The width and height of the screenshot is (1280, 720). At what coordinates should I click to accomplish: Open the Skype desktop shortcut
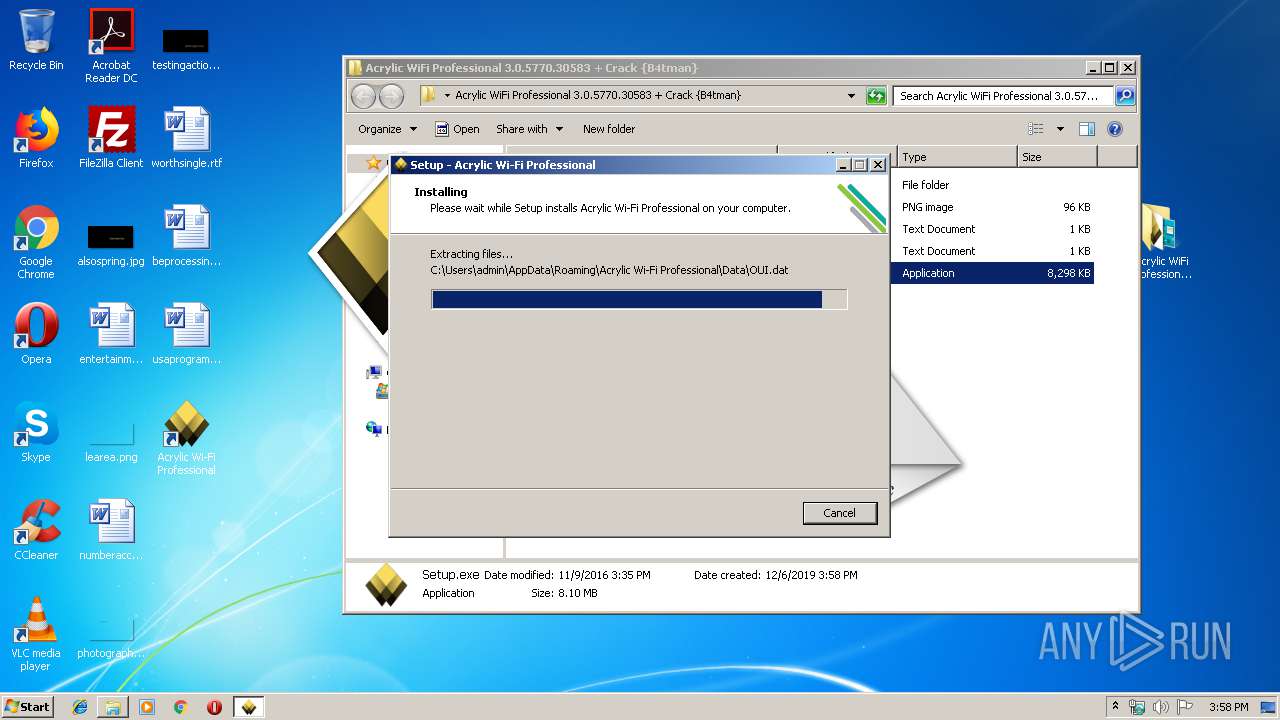pyautogui.click(x=36, y=432)
